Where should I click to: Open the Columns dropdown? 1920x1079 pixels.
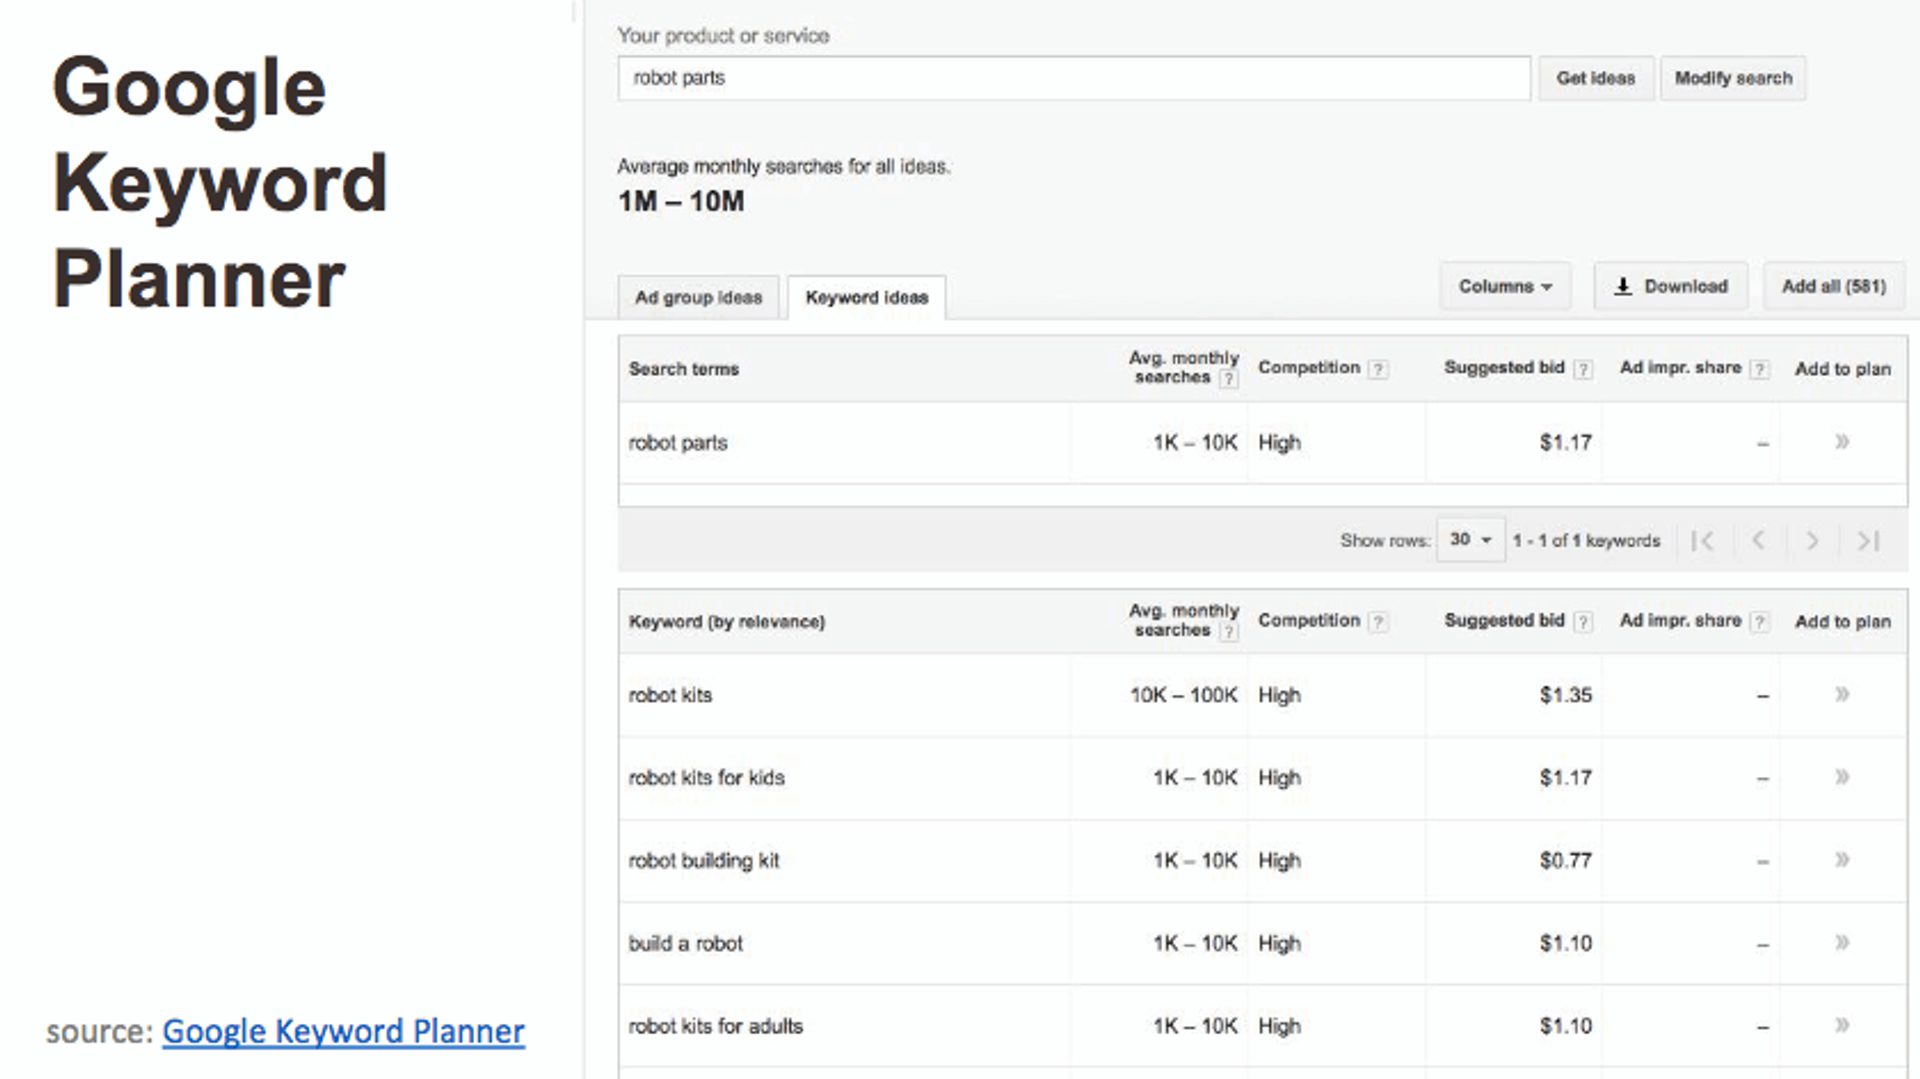[x=1505, y=286]
